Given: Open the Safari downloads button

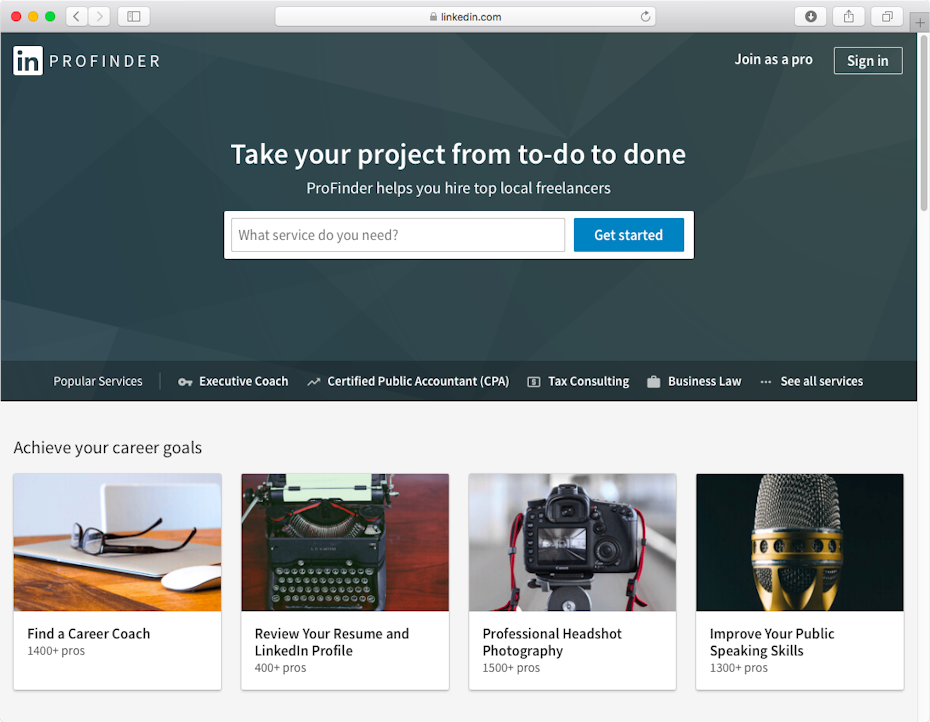Looking at the screenshot, I should pyautogui.click(x=810, y=16).
